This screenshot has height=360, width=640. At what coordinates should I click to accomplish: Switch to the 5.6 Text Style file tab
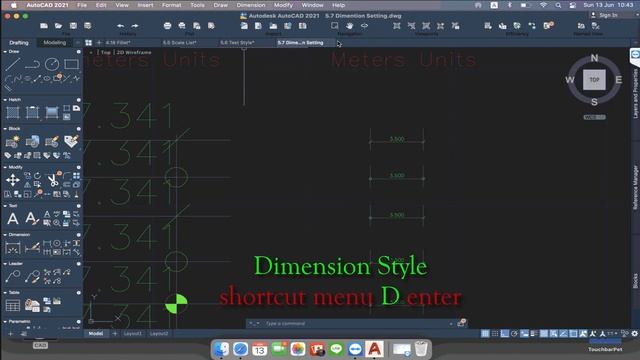tap(238, 42)
